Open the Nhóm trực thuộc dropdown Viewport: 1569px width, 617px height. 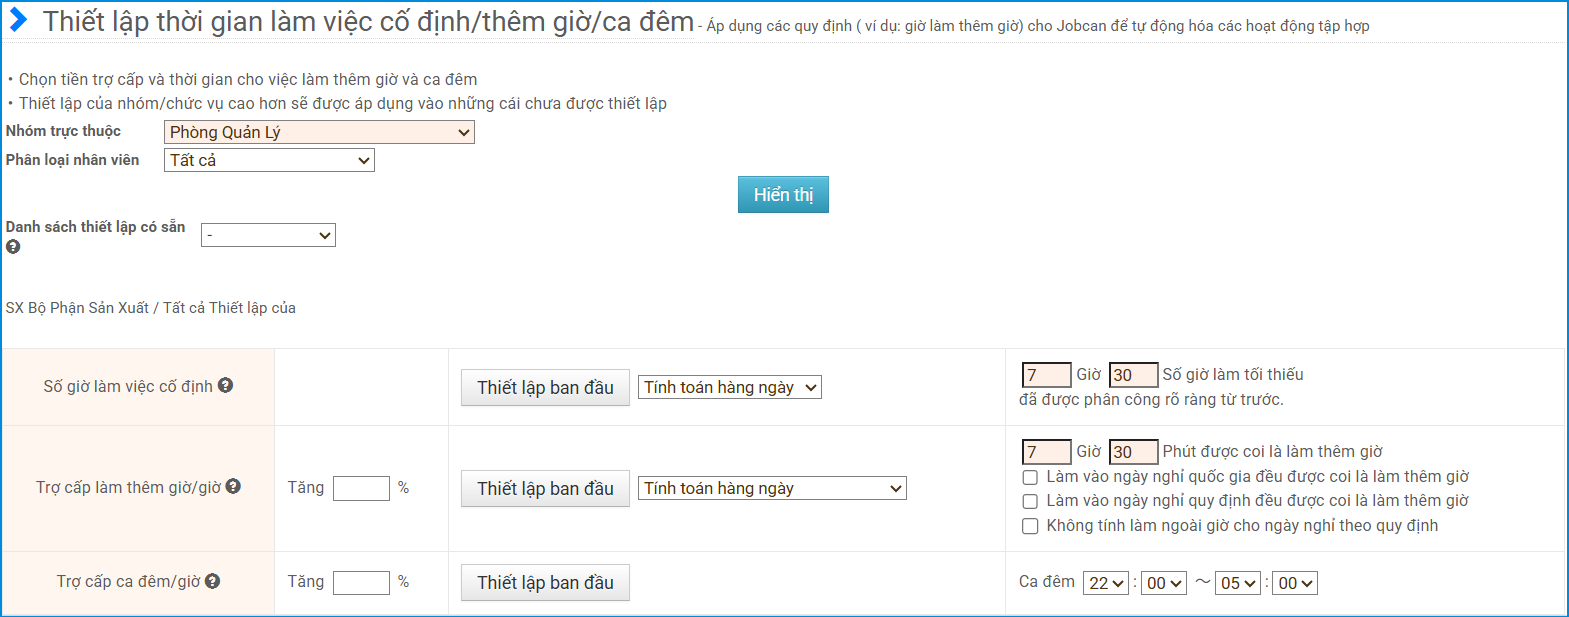tap(319, 132)
